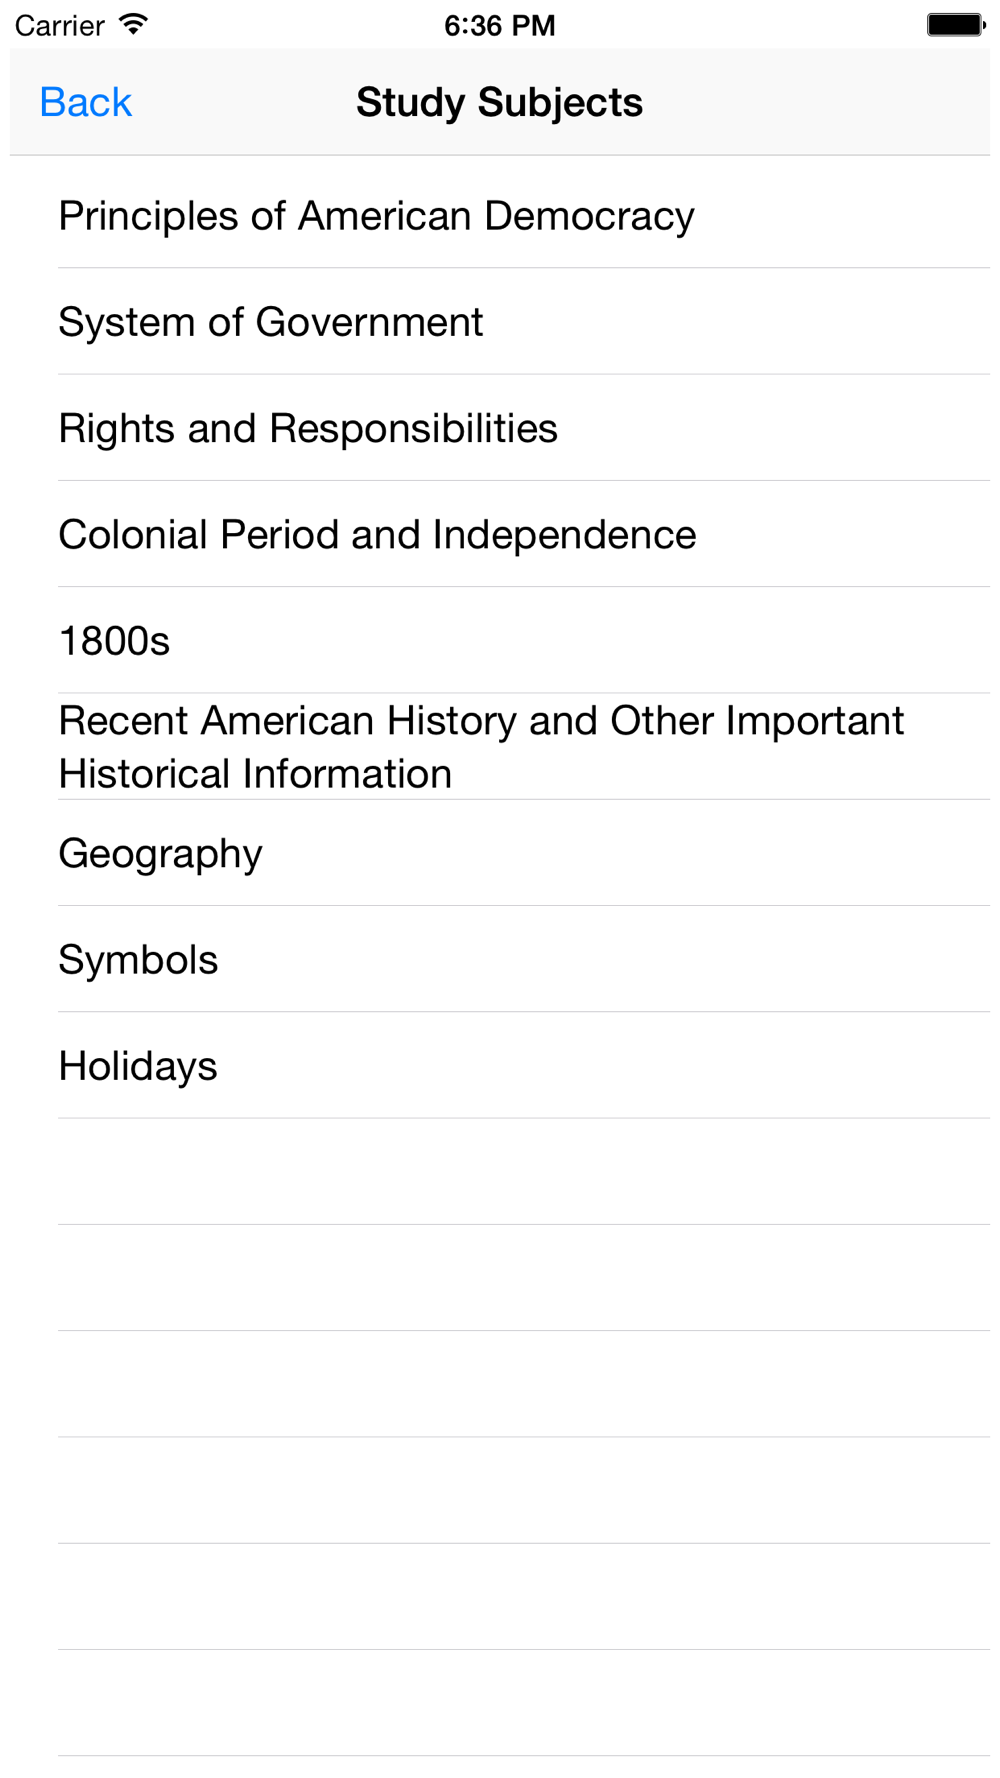The image size is (1000, 1778).
Task: Tap the third blank row under Holidays
Action: (x=500, y=1384)
